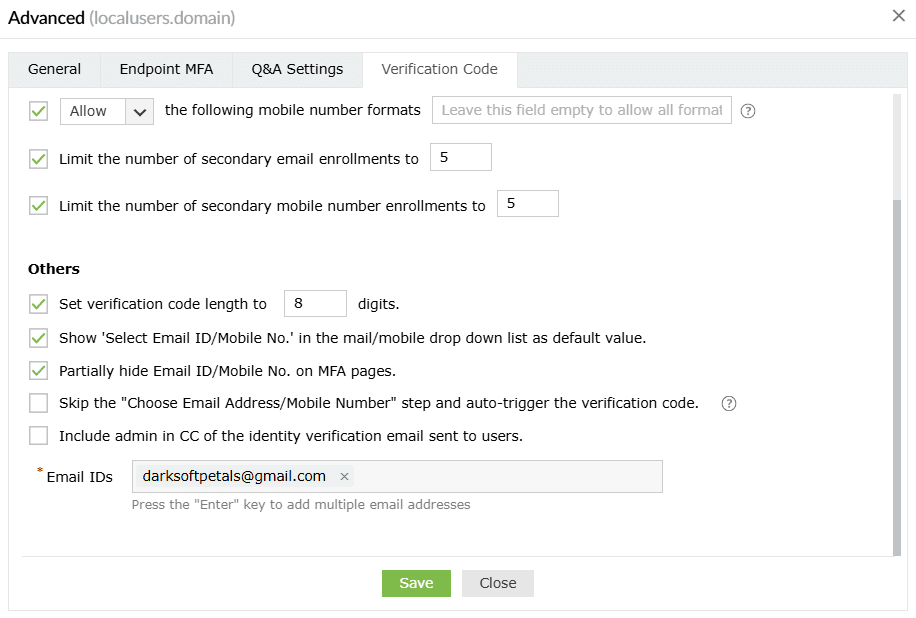The width and height of the screenshot is (916, 618).
Task: Switch to the General tab
Action: (x=54, y=69)
